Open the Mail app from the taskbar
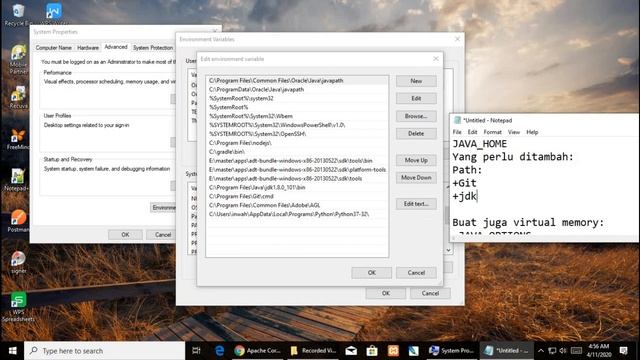The width and height of the screenshot is (640, 360). point(351,351)
